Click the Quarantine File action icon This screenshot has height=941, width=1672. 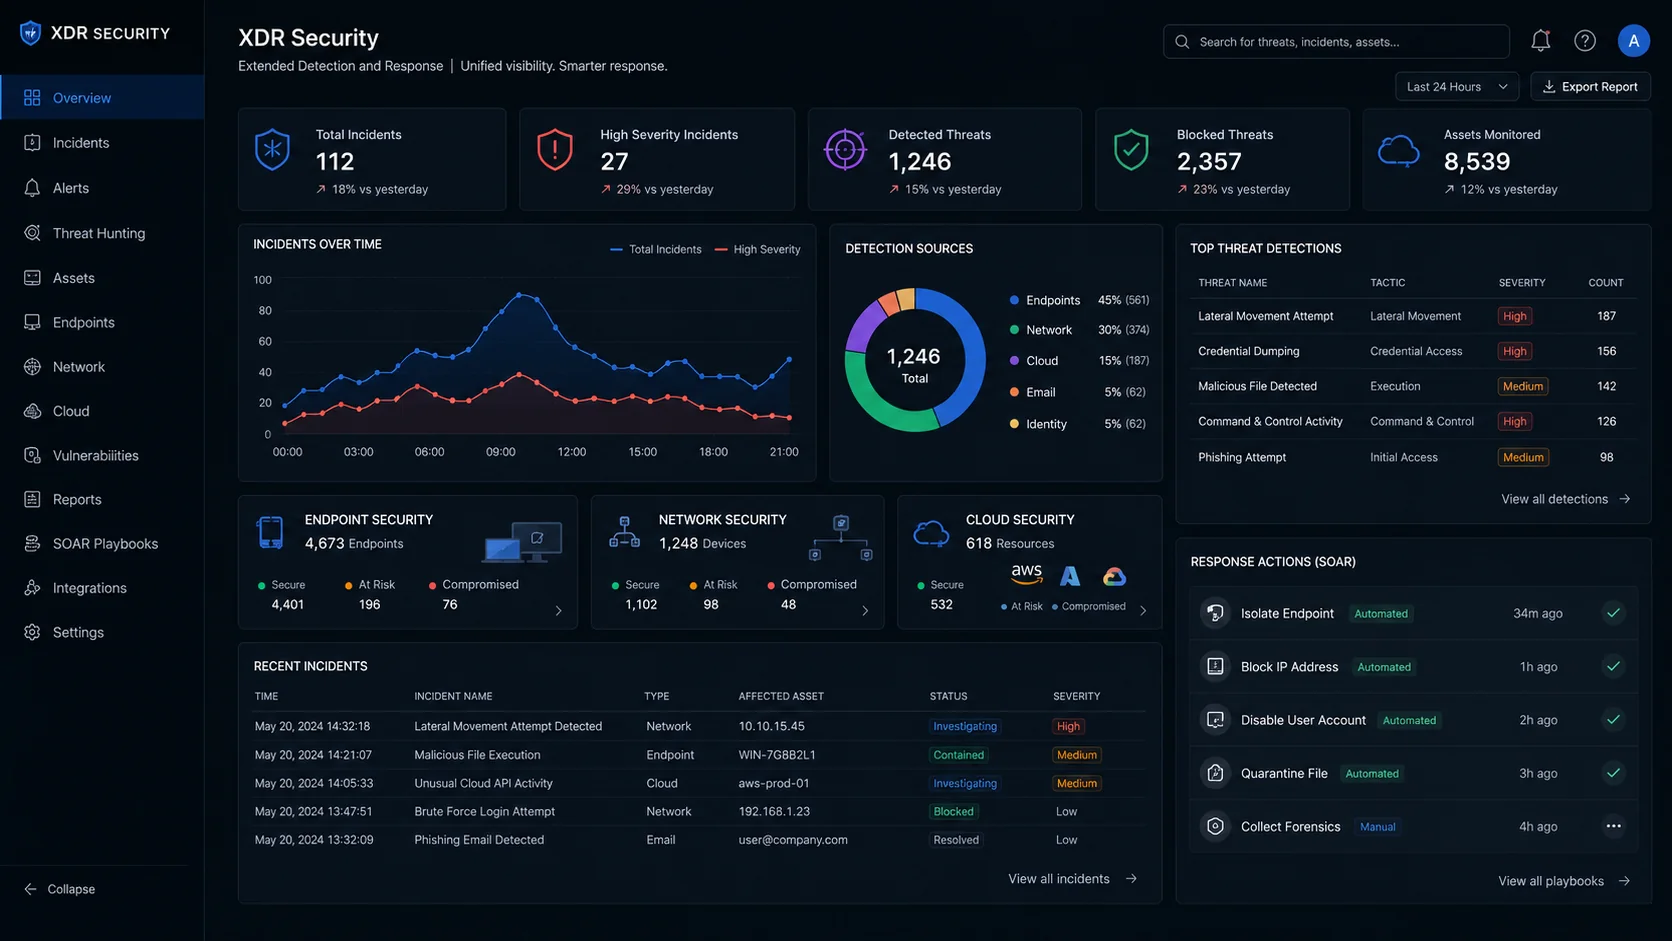point(1215,773)
